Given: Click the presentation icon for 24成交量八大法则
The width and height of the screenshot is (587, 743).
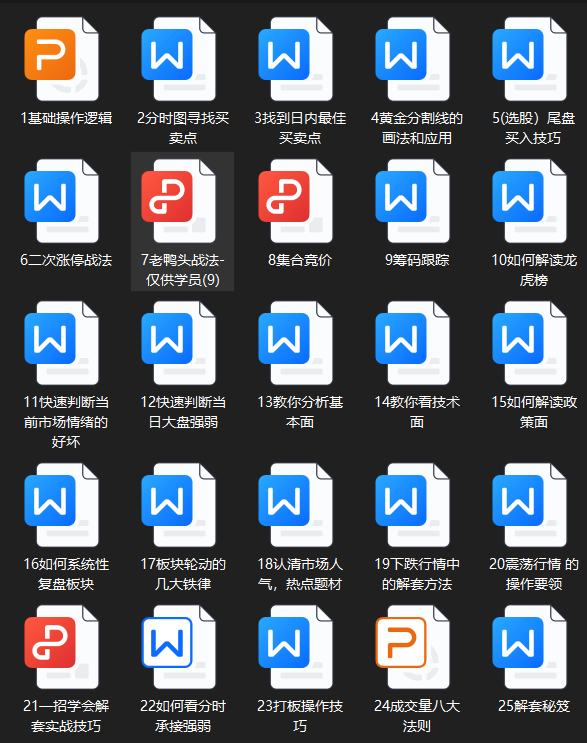Looking at the screenshot, I should point(413,647).
